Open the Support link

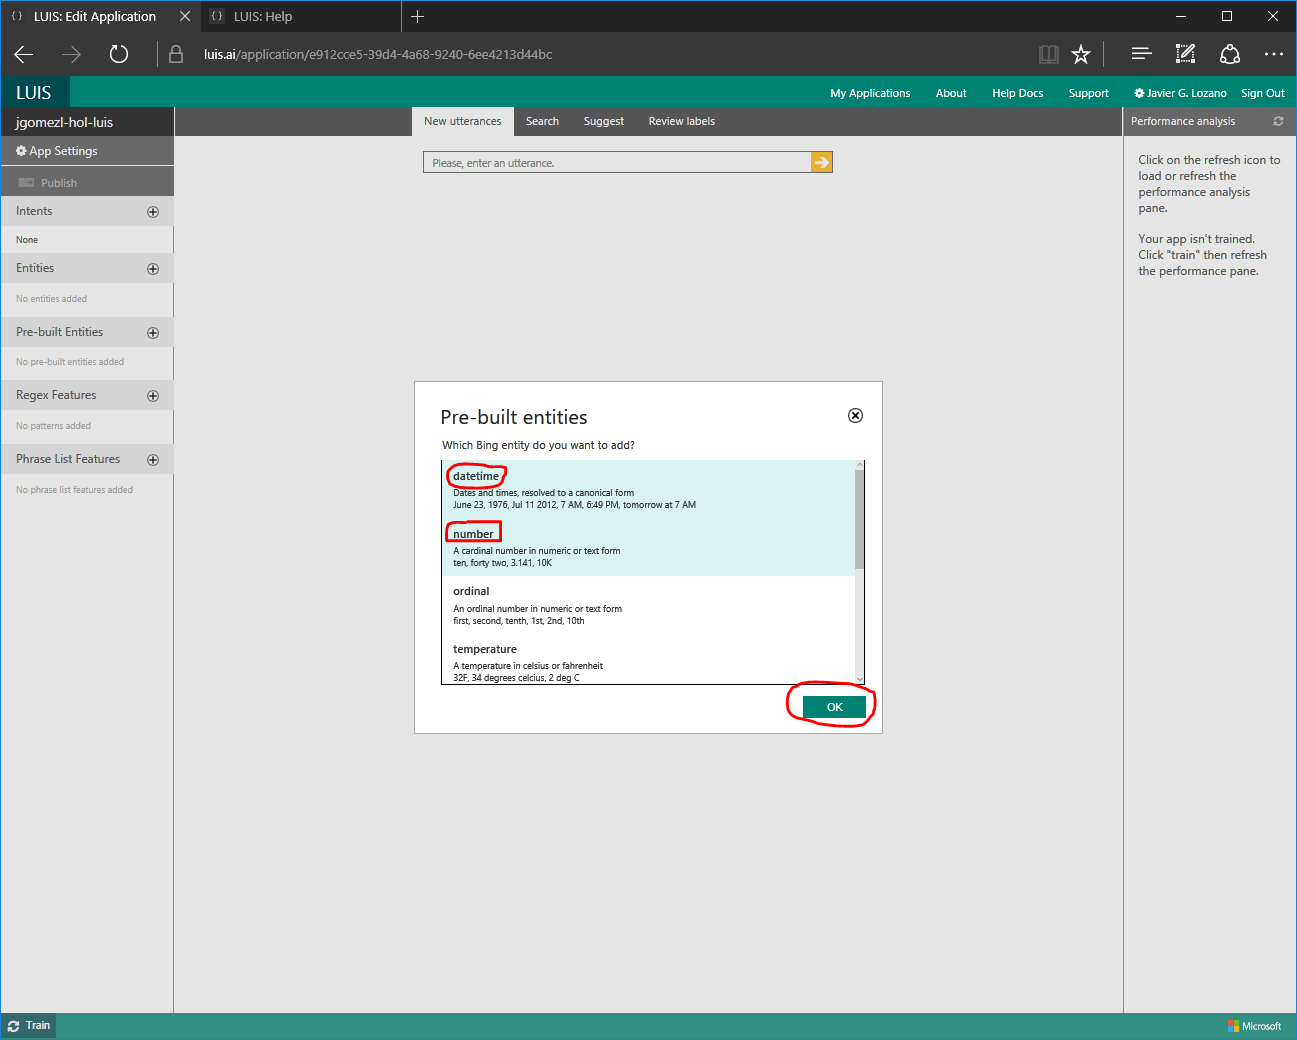(x=1088, y=93)
